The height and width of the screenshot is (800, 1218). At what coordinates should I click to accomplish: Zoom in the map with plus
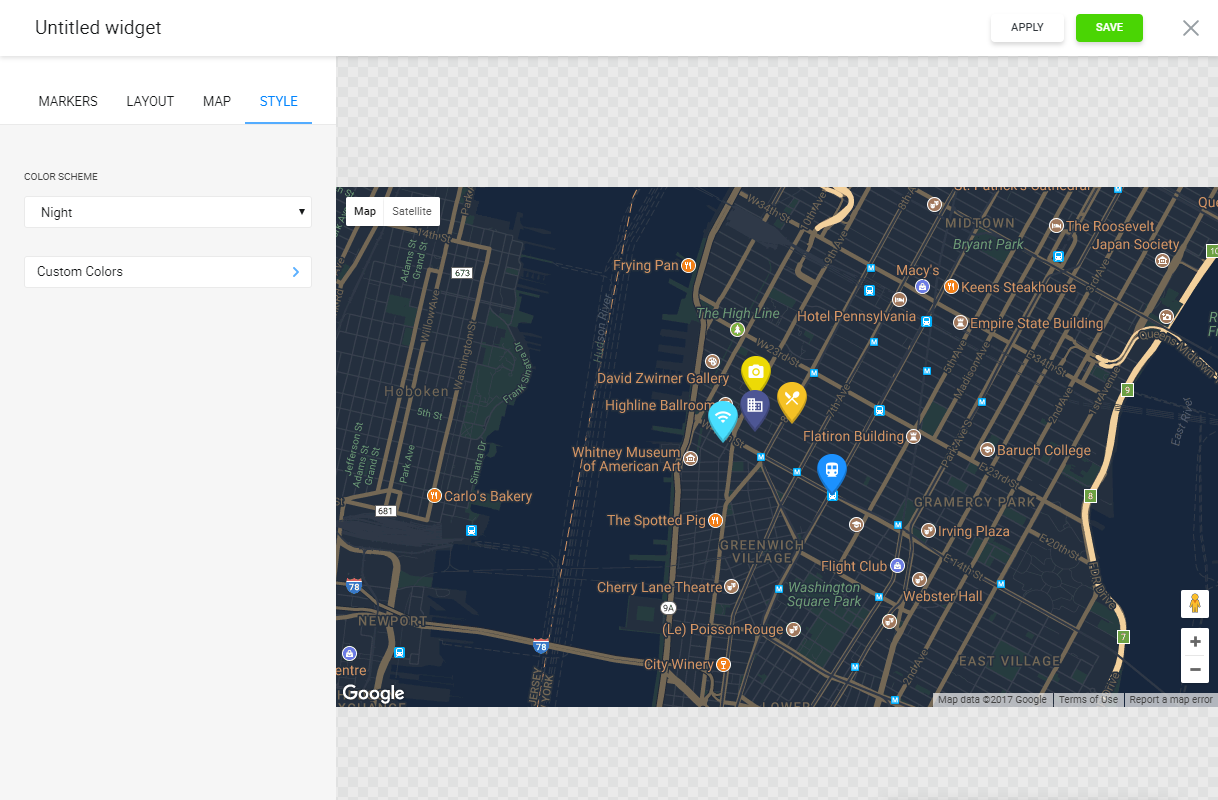(1195, 642)
